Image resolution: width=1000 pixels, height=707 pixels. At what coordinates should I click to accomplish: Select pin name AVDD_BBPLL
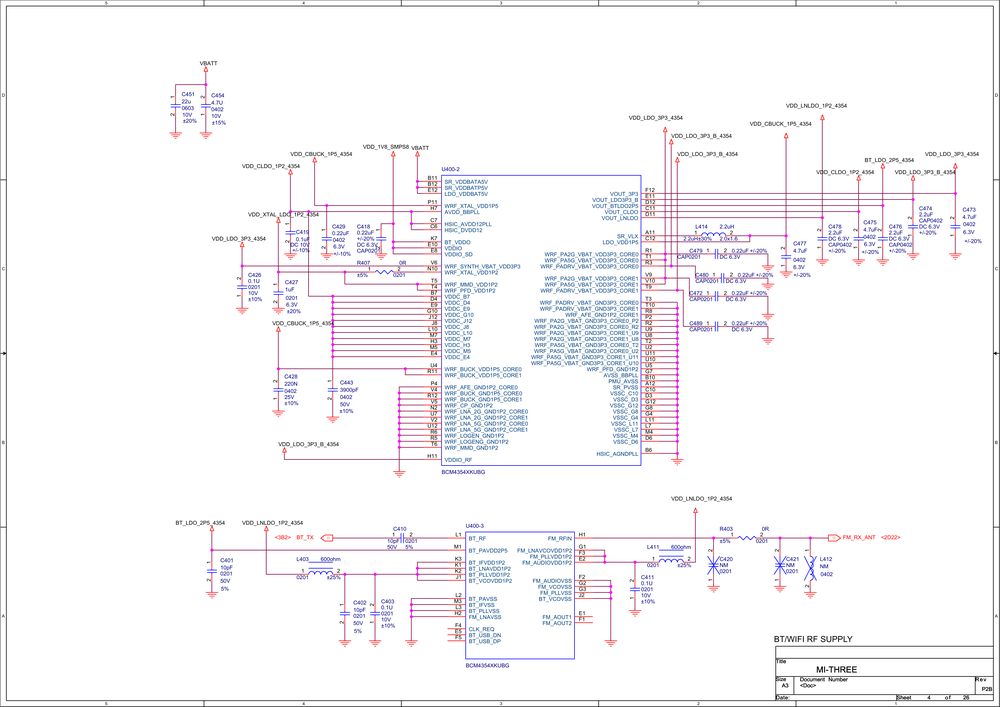click(462, 212)
